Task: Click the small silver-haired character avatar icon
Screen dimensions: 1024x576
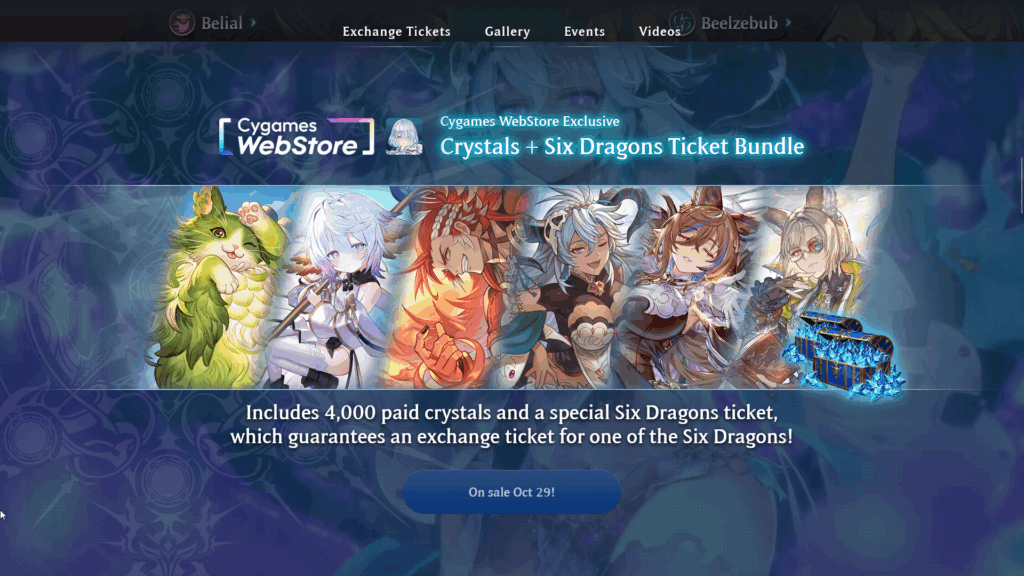Action: 404,136
